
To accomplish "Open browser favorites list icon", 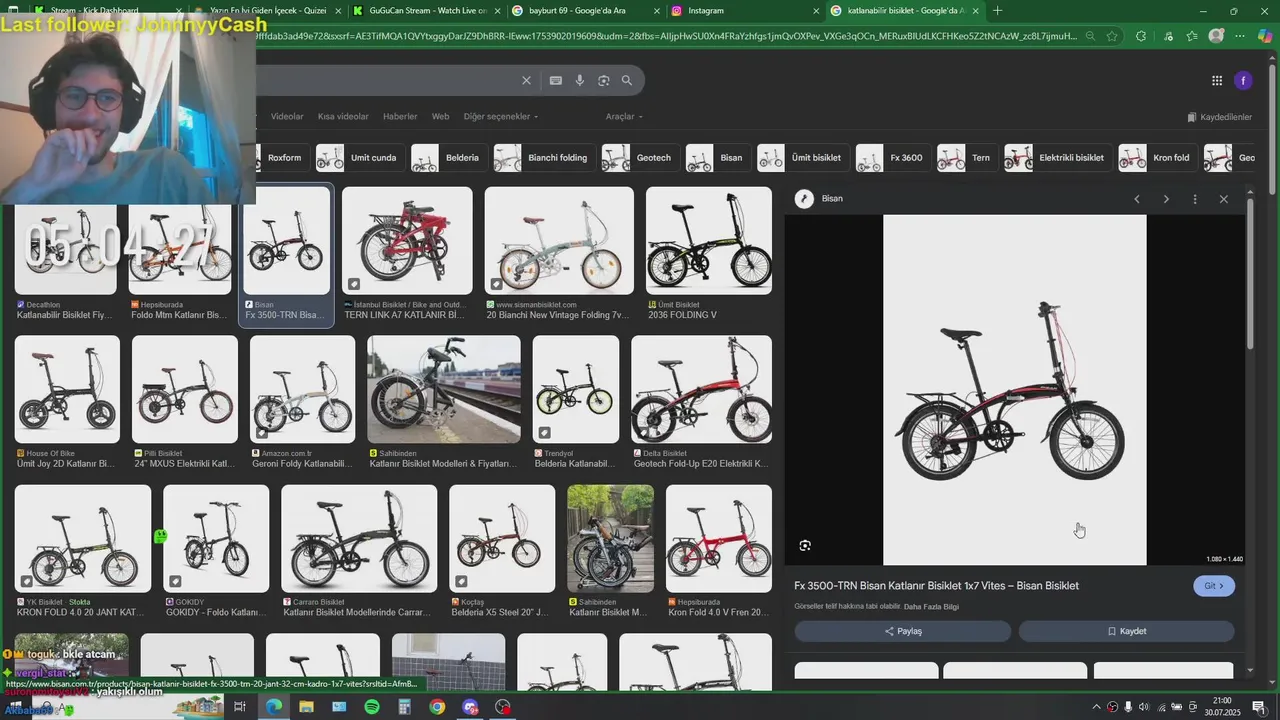I will [x=1191, y=36].
